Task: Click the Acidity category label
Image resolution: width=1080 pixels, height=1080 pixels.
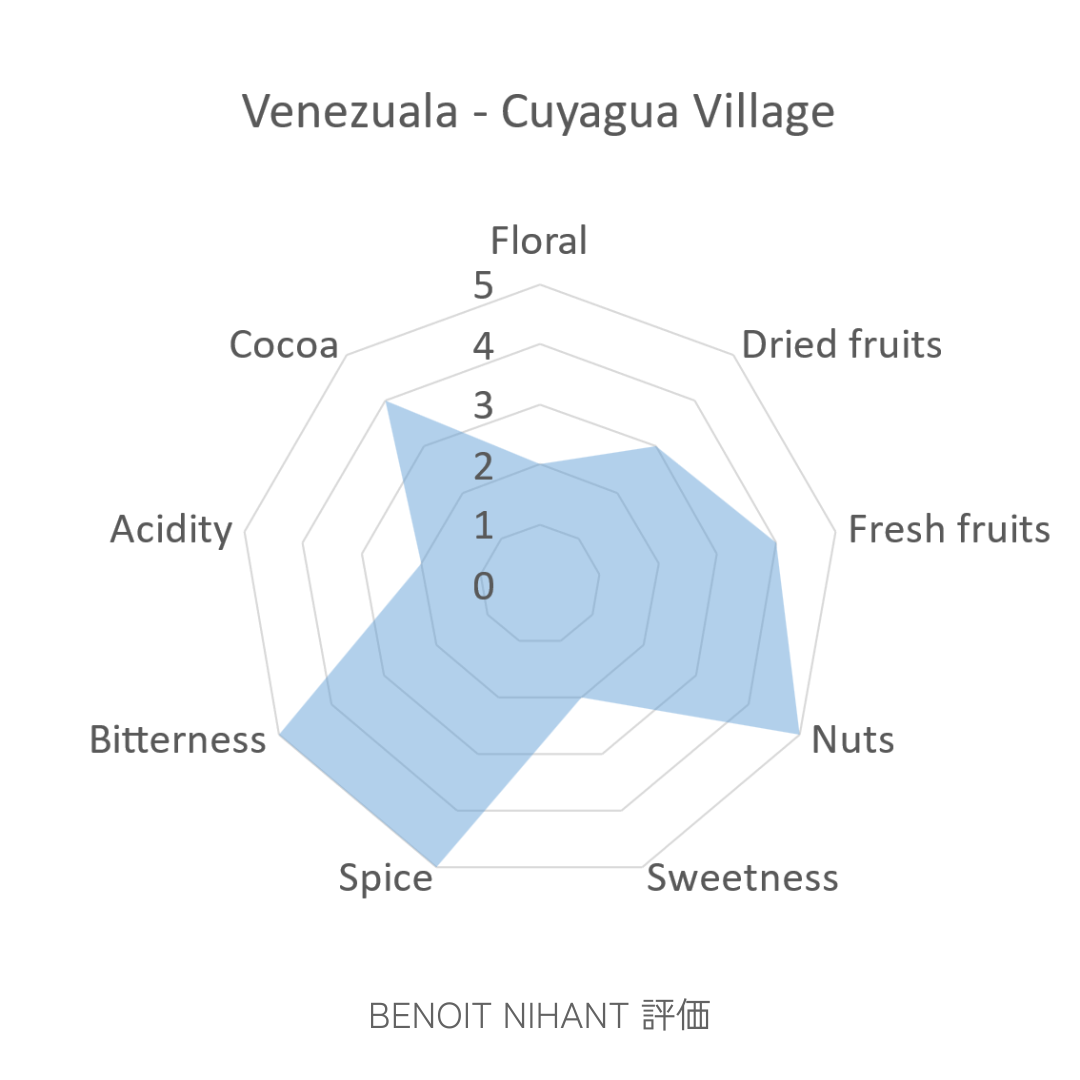Action: (171, 529)
